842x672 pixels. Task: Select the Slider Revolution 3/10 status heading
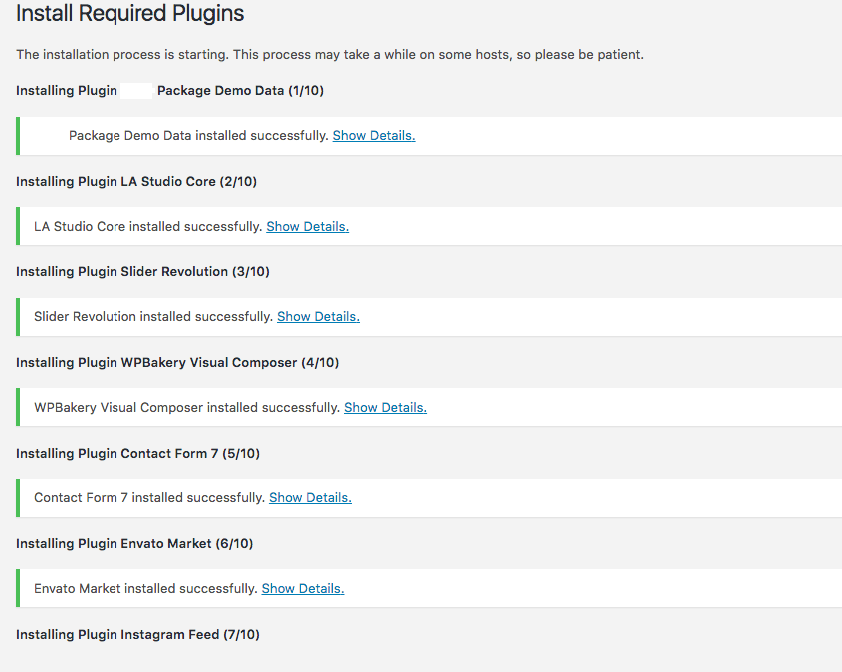point(142,271)
